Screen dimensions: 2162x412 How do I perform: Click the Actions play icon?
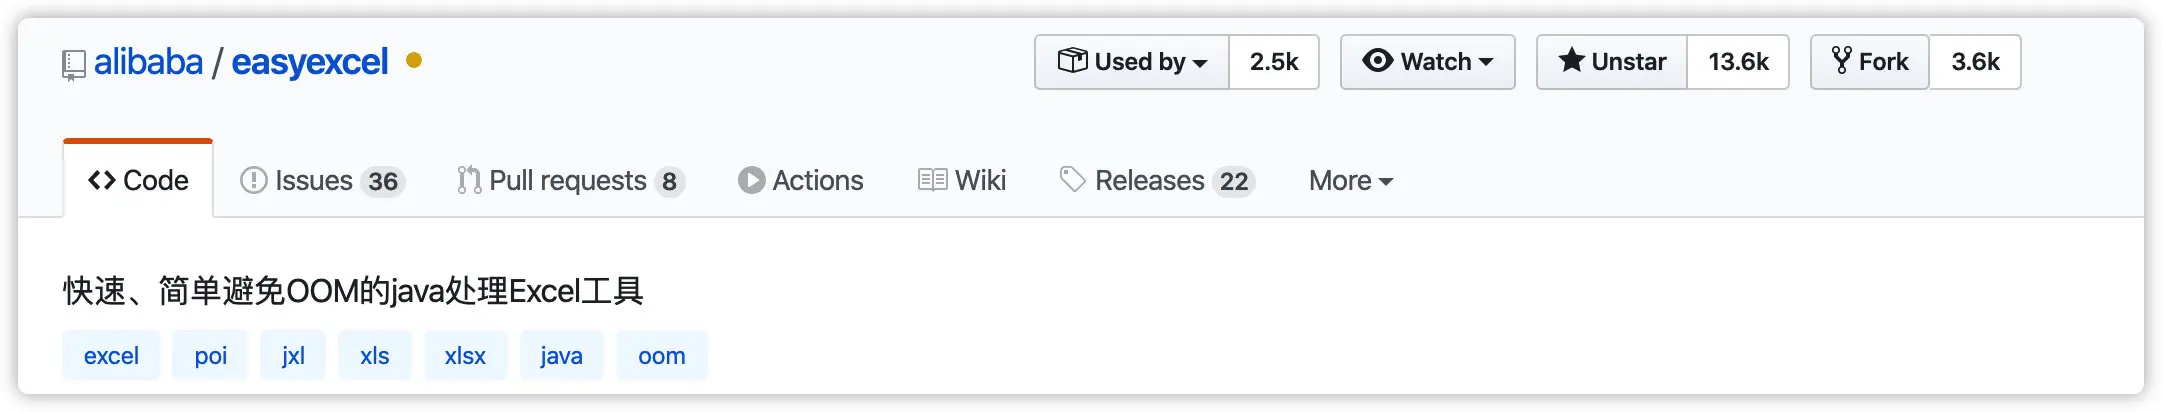pos(751,181)
